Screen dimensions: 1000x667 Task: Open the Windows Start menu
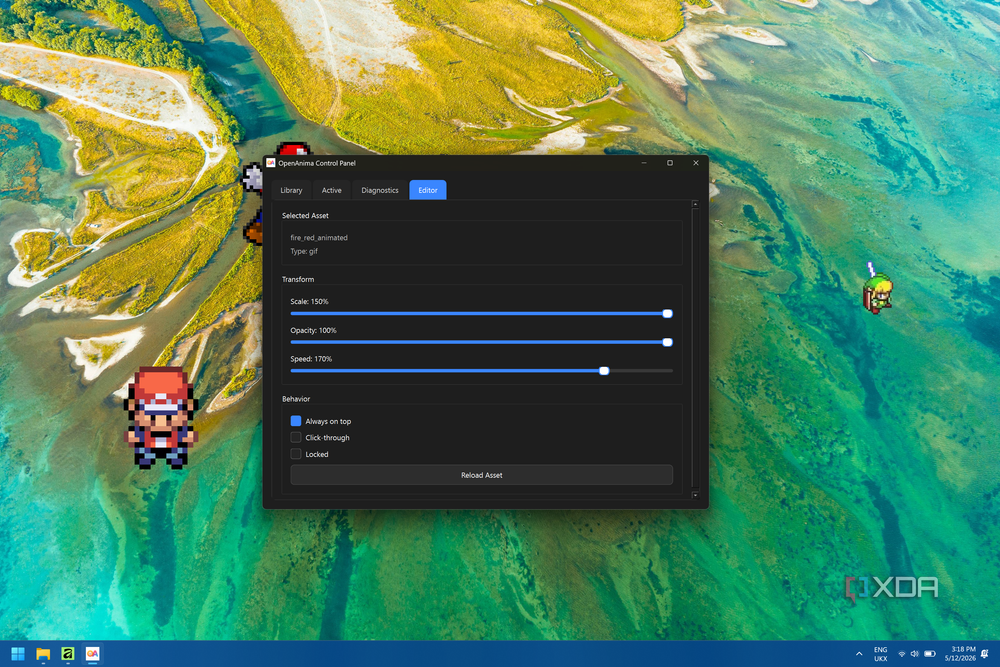coord(18,654)
